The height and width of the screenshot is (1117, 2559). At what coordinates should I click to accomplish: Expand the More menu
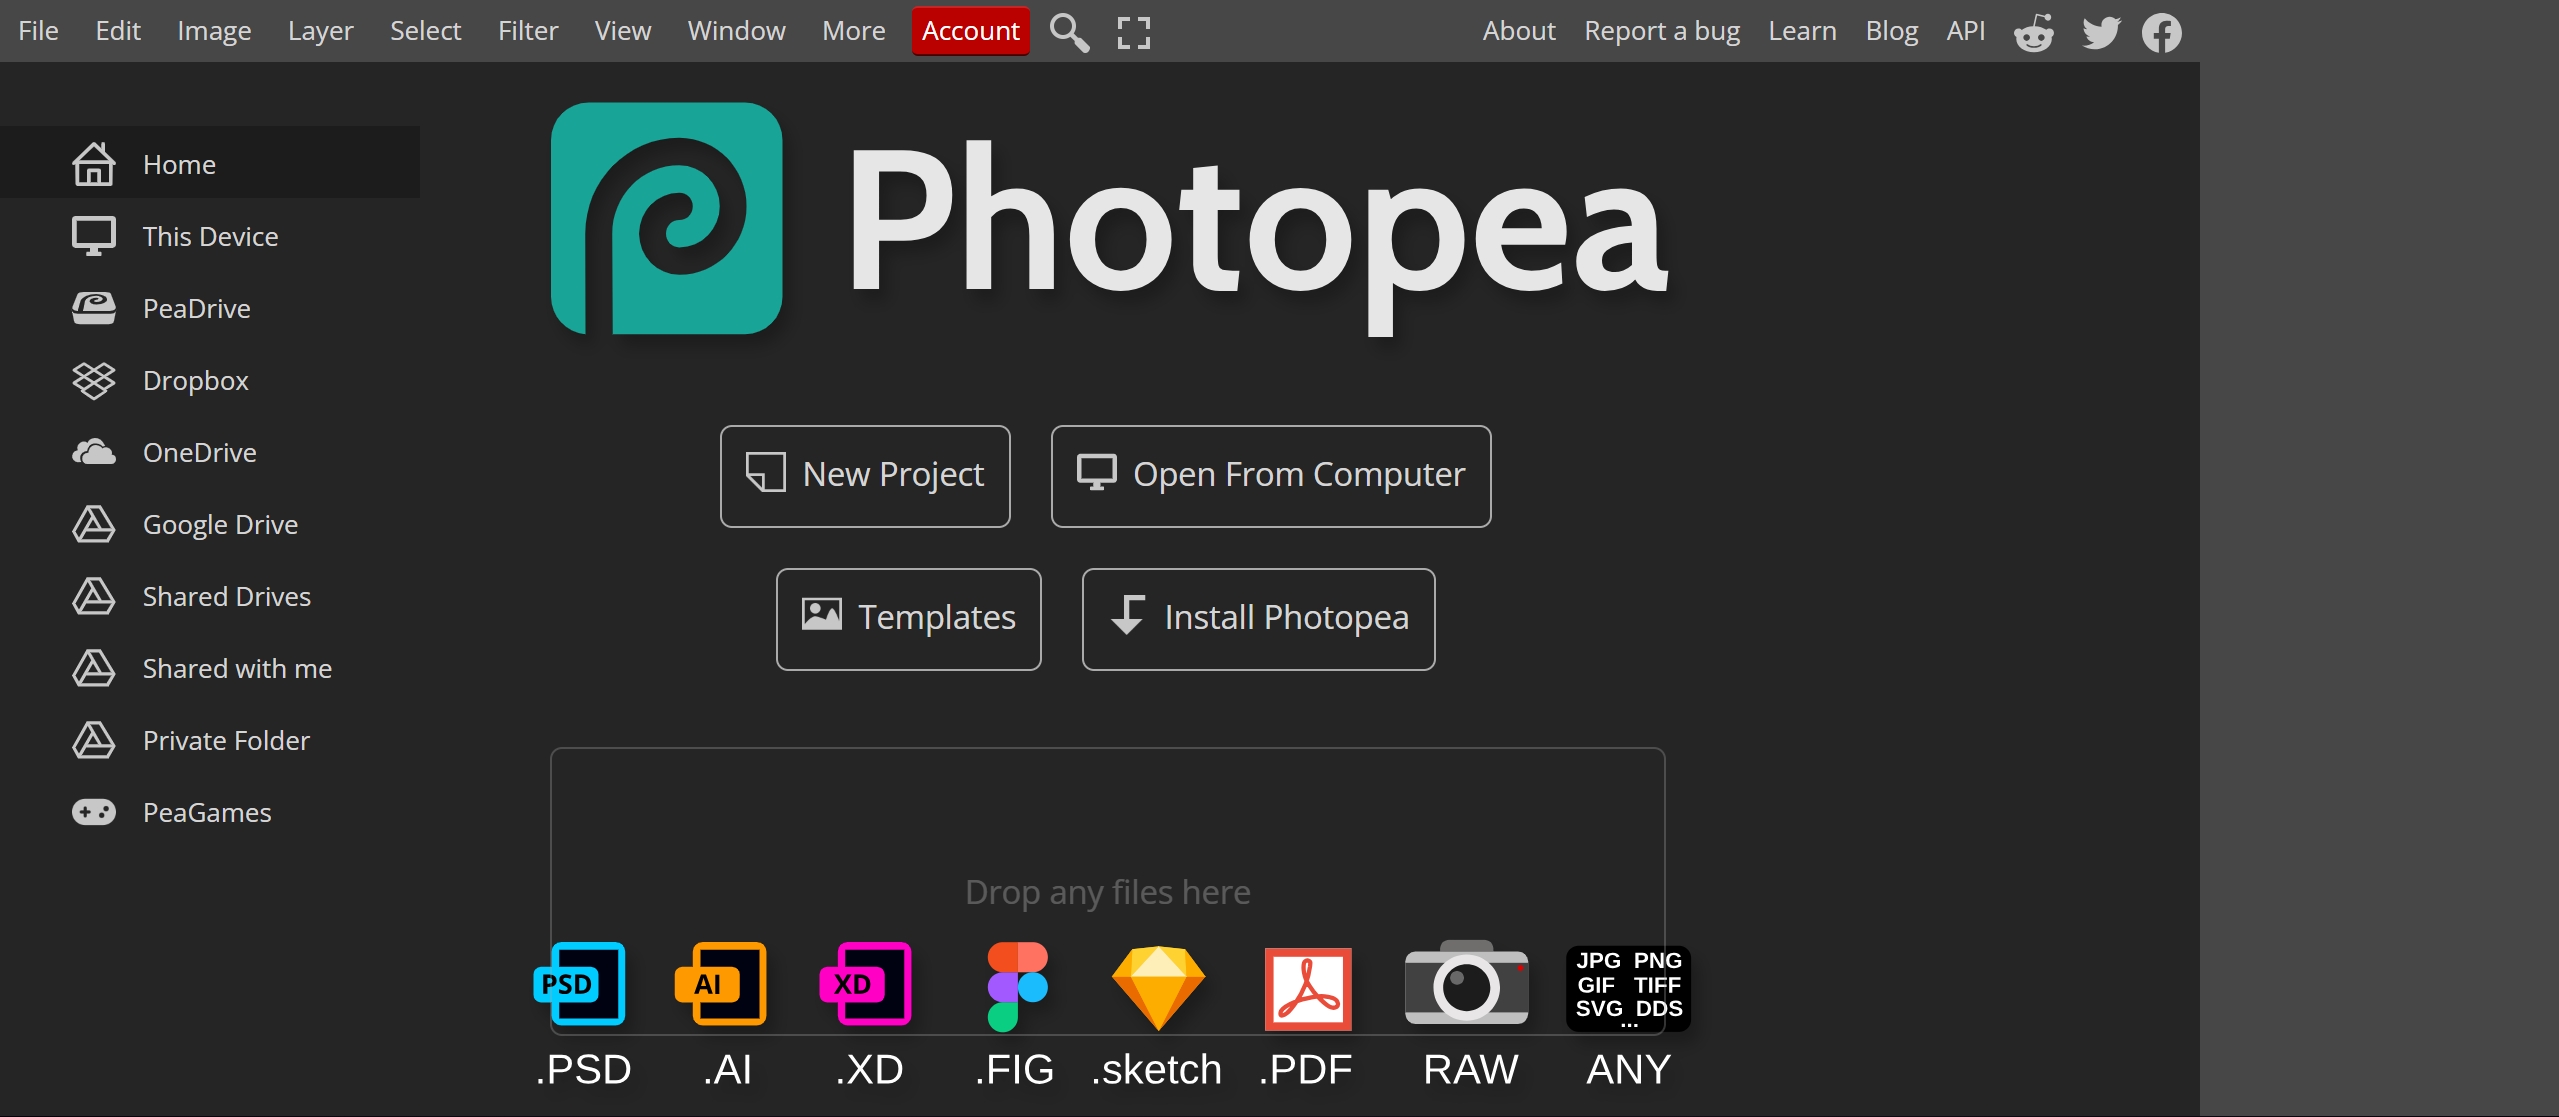pyautogui.click(x=853, y=31)
